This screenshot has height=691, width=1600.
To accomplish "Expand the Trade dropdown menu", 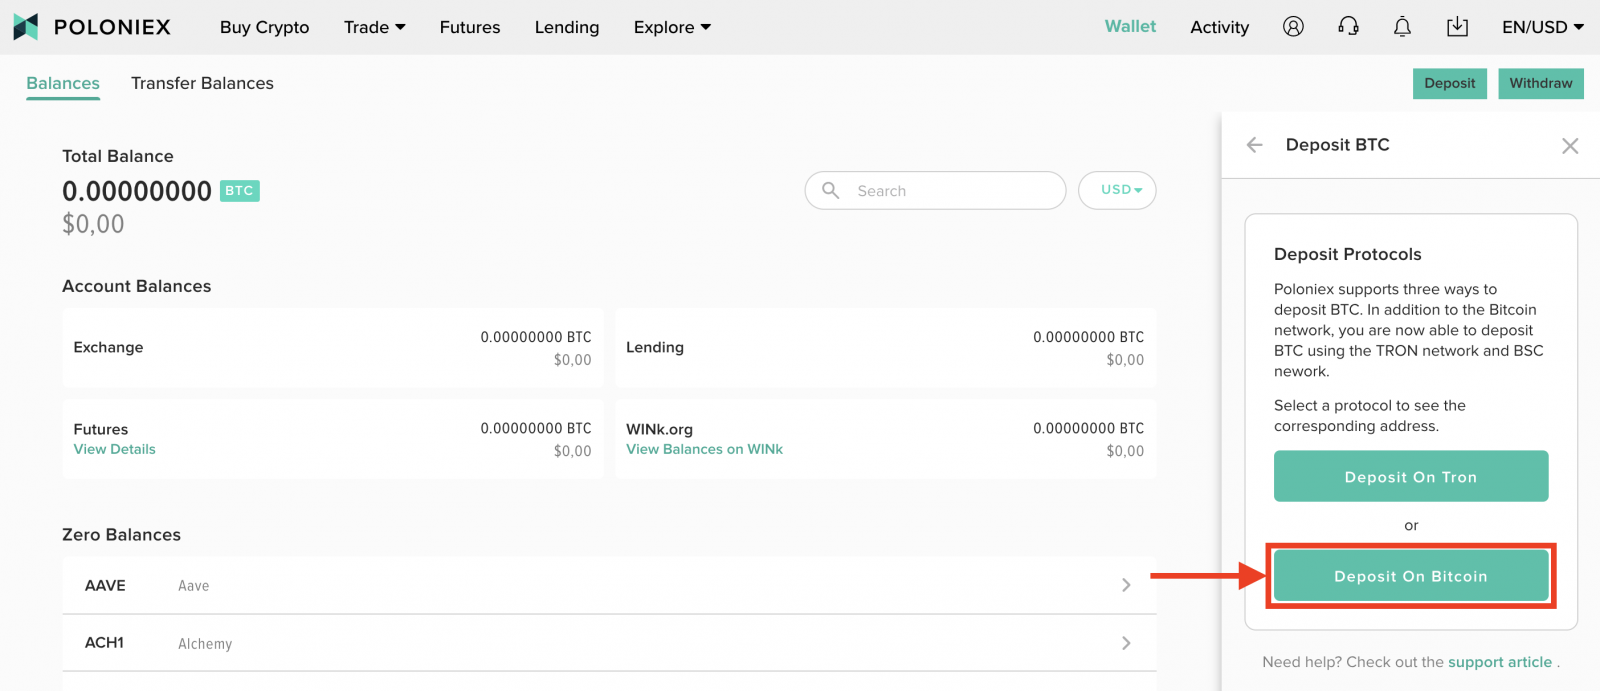I will click(374, 27).
